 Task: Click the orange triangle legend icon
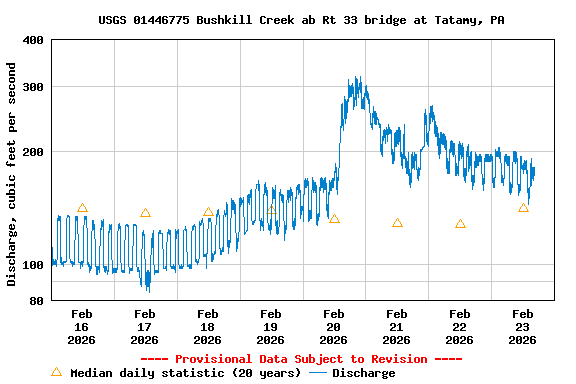point(57,372)
